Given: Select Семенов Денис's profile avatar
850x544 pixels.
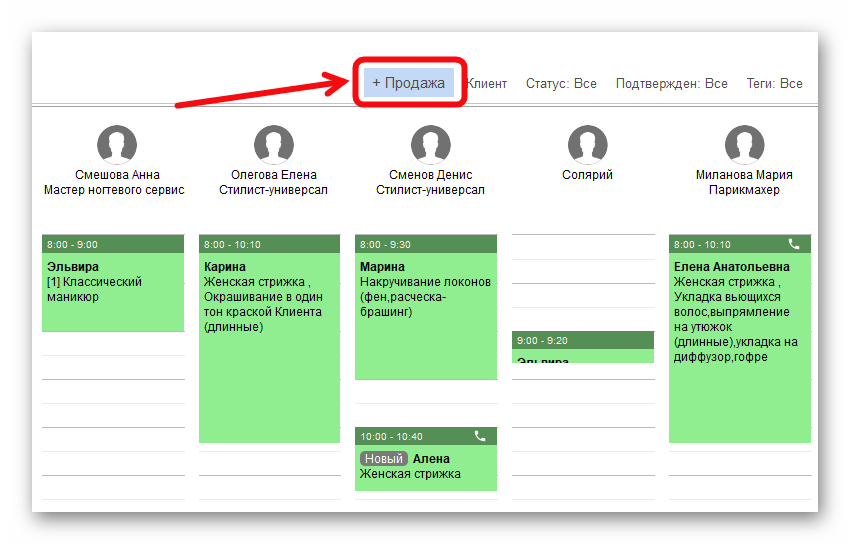Looking at the screenshot, I should click(x=430, y=145).
